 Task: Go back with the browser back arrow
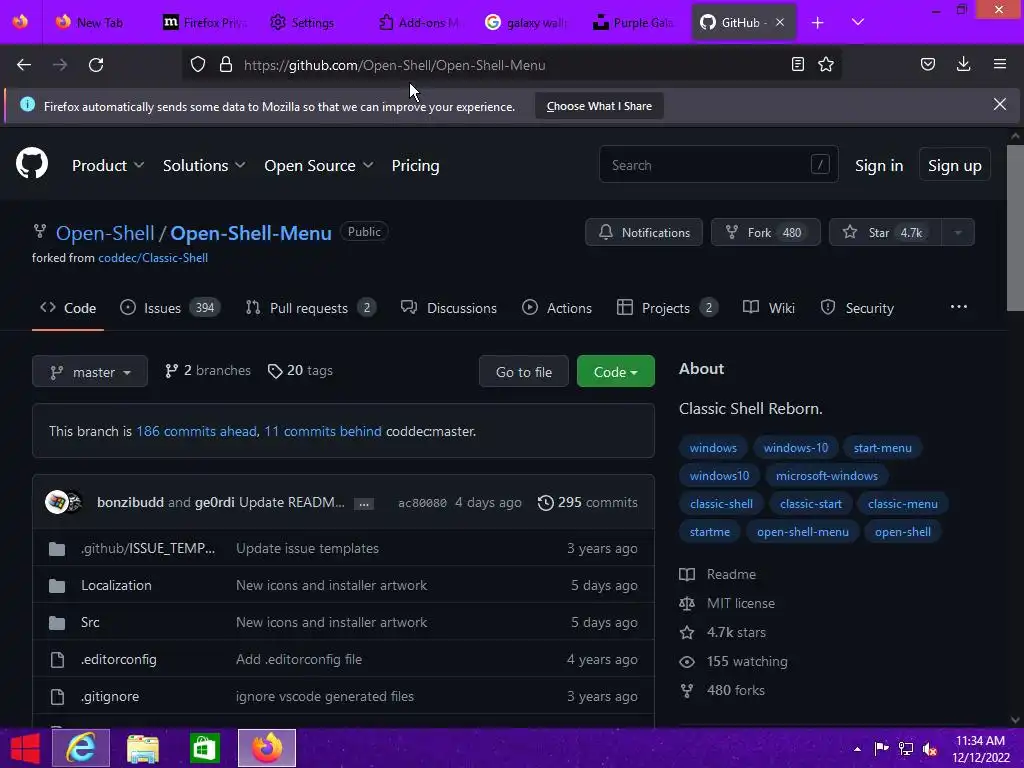[24, 65]
